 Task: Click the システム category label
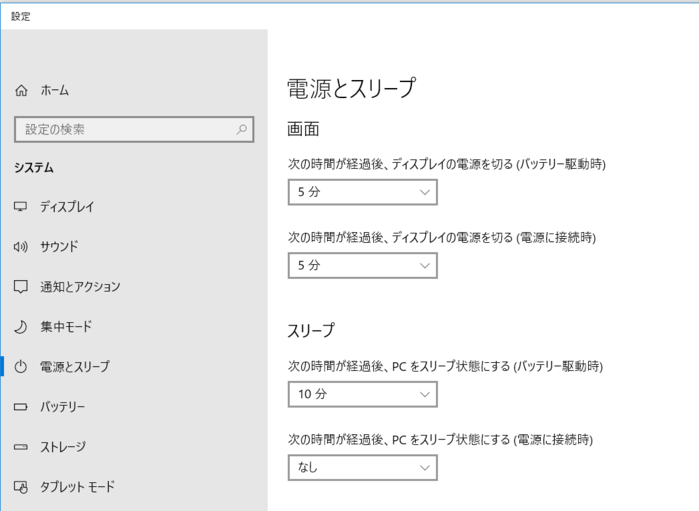34,168
